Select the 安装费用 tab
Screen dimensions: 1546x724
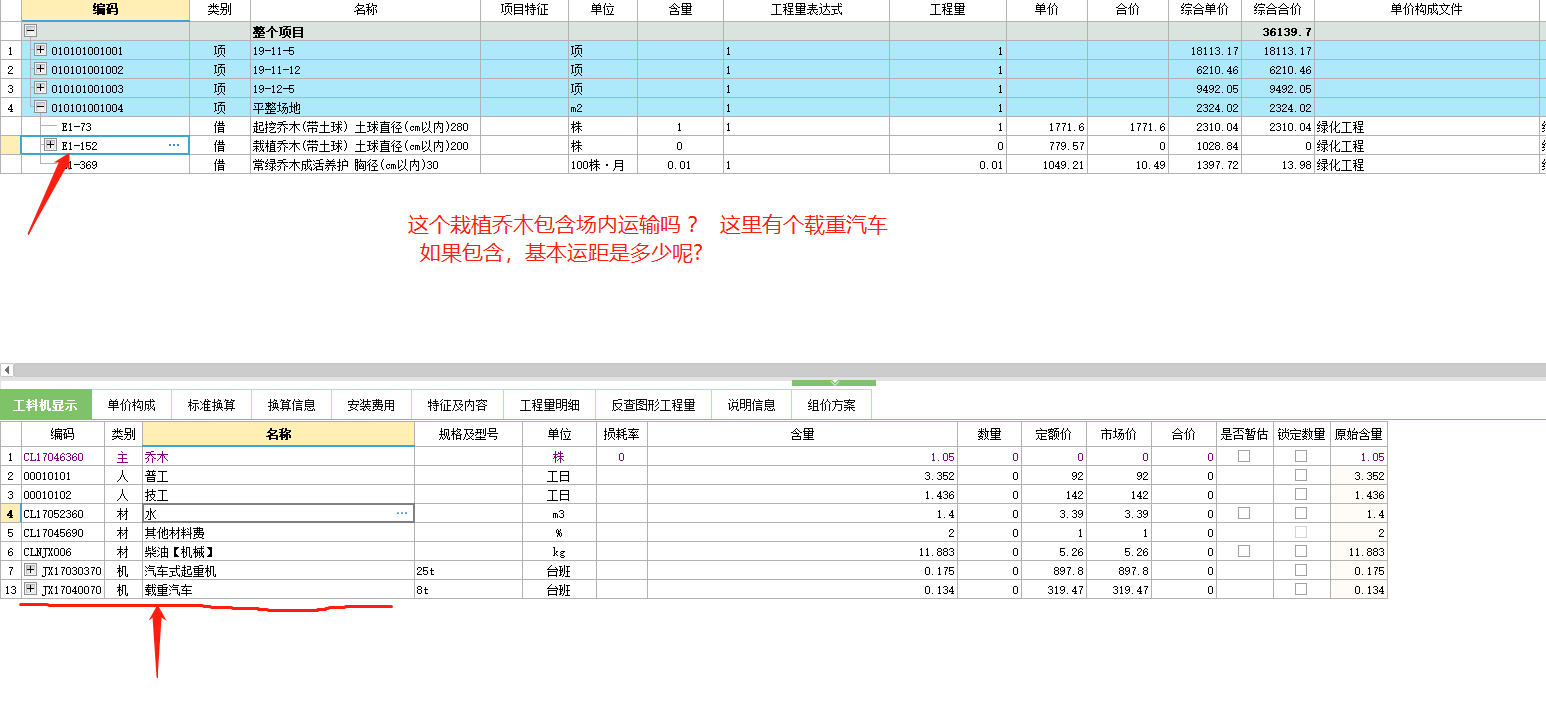click(x=372, y=405)
